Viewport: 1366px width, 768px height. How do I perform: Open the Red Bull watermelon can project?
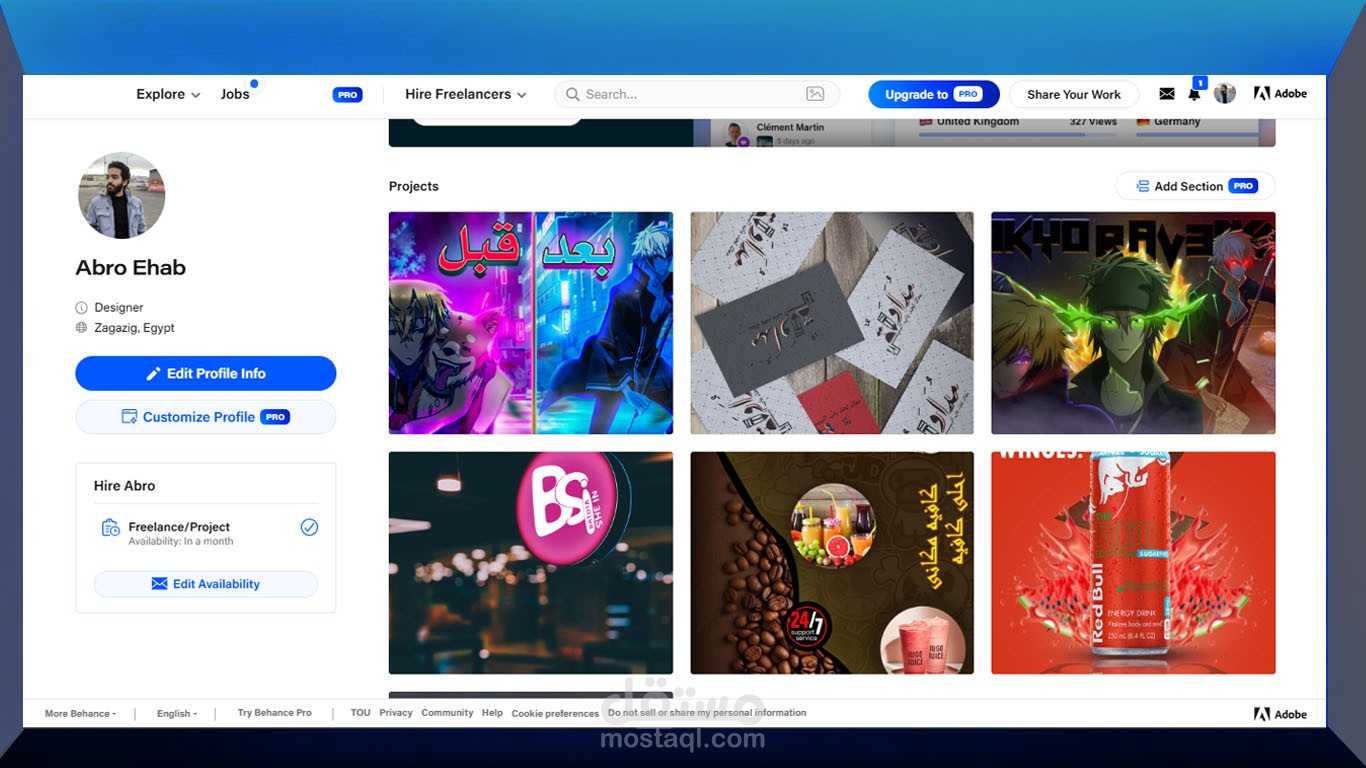(x=1133, y=563)
